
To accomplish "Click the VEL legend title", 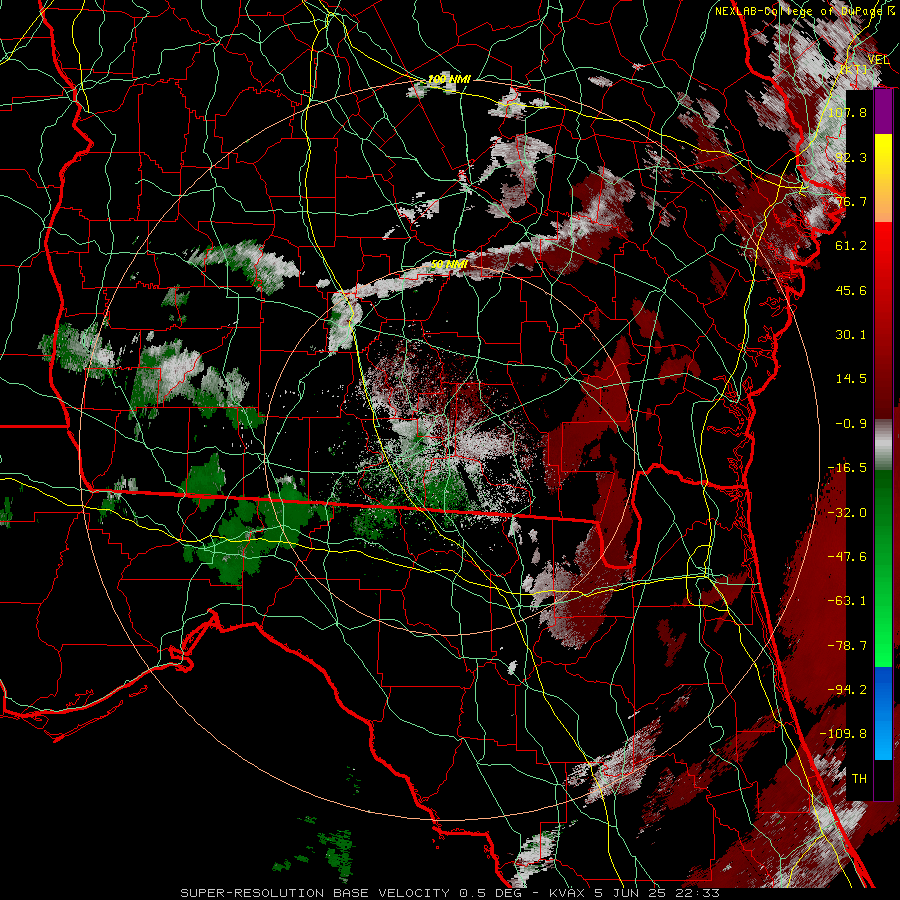I will 878,59.
